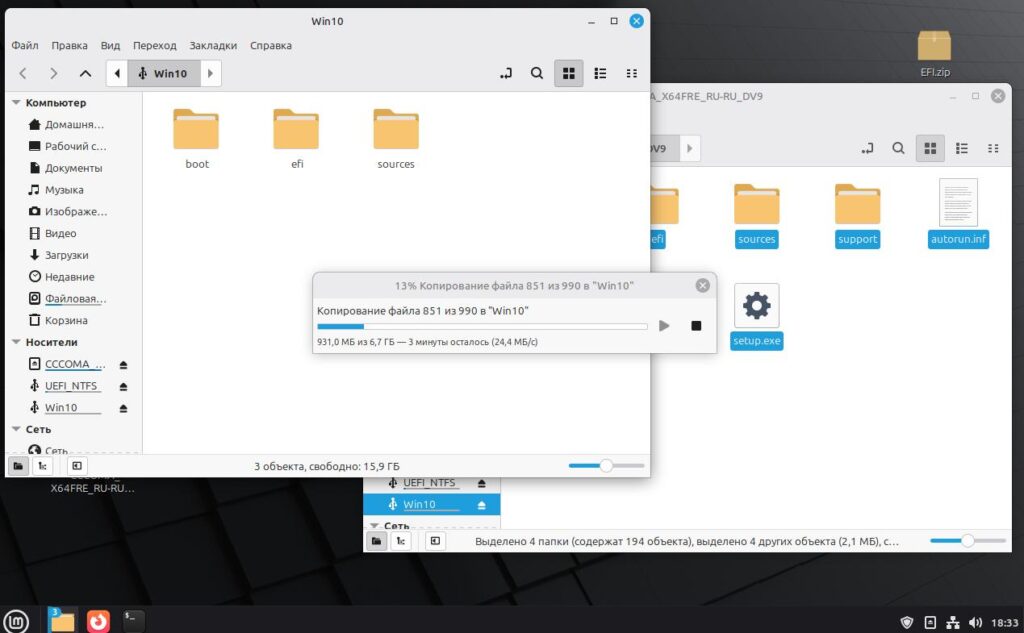Image resolution: width=1024 pixels, height=633 pixels.
Task: Switch Win10 window to compact view
Action: pyautogui.click(x=632, y=73)
